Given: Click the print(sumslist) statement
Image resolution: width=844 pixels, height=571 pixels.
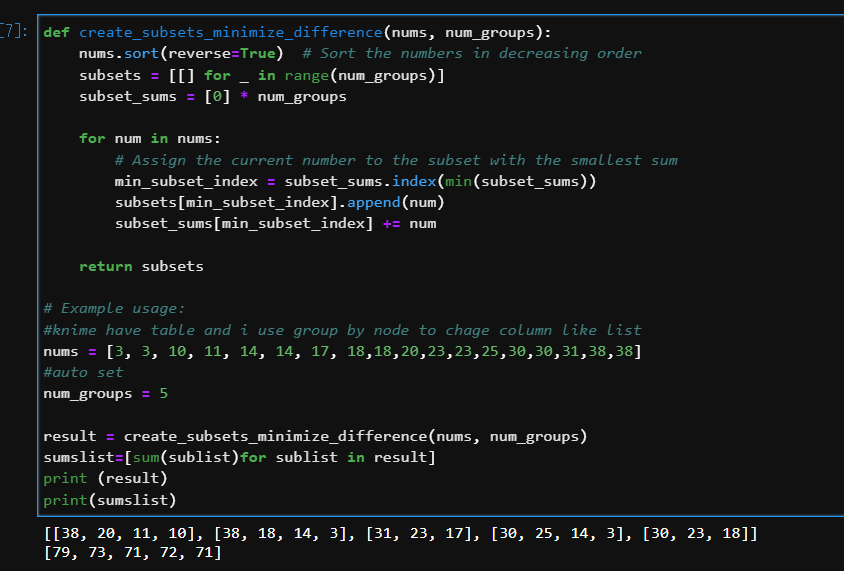Looking at the screenshot, I should coord(109,499).
